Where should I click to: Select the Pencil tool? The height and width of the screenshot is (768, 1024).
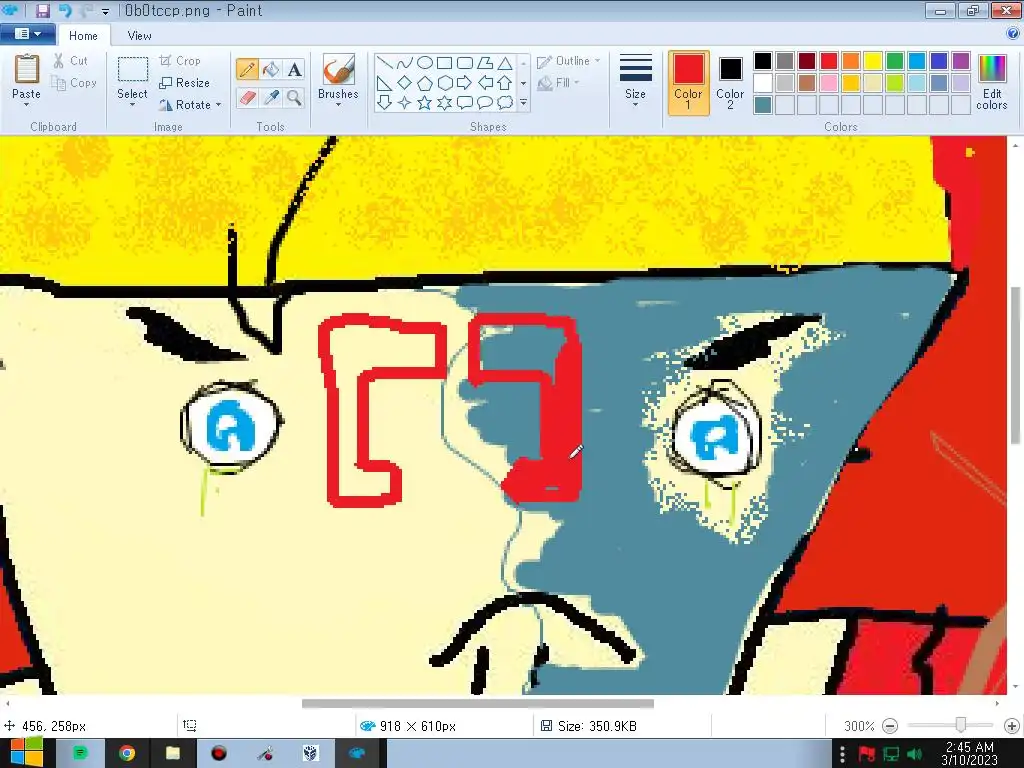pyautogui.click(x=247, y=69)
